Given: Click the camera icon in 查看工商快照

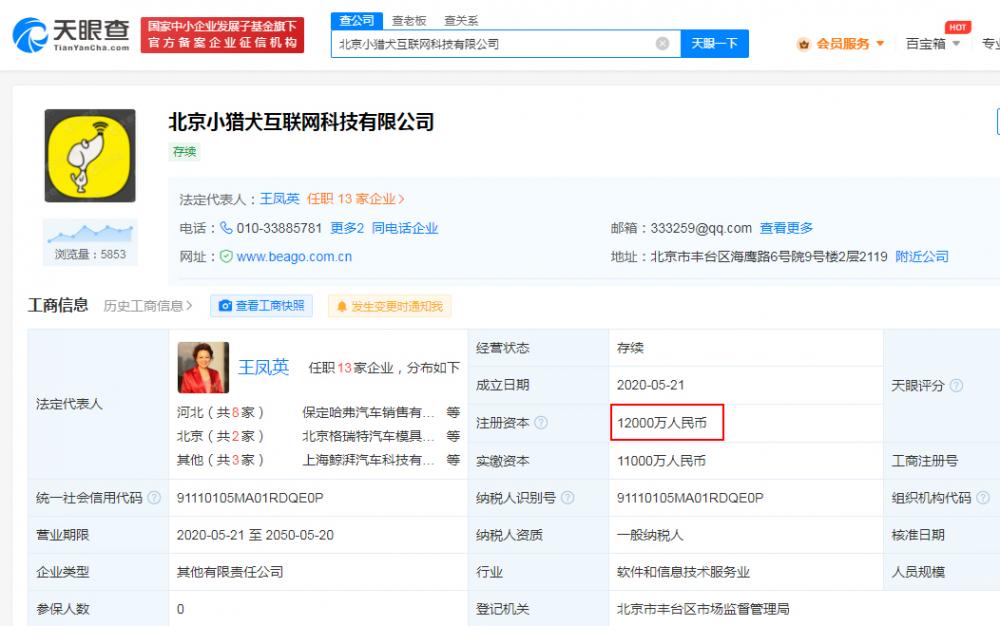Looking at the screenshot, I should click(225, 306).
